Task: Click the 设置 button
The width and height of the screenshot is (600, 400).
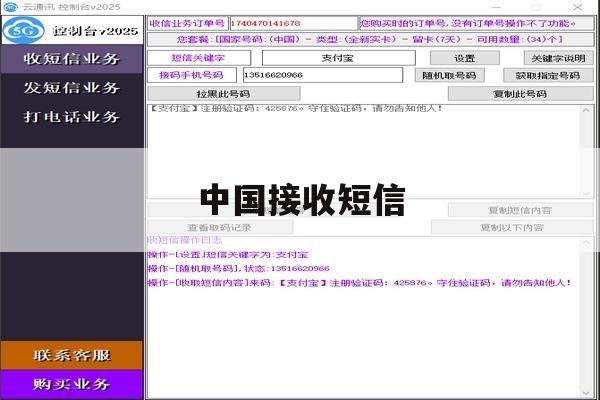Action: [465, 58]
